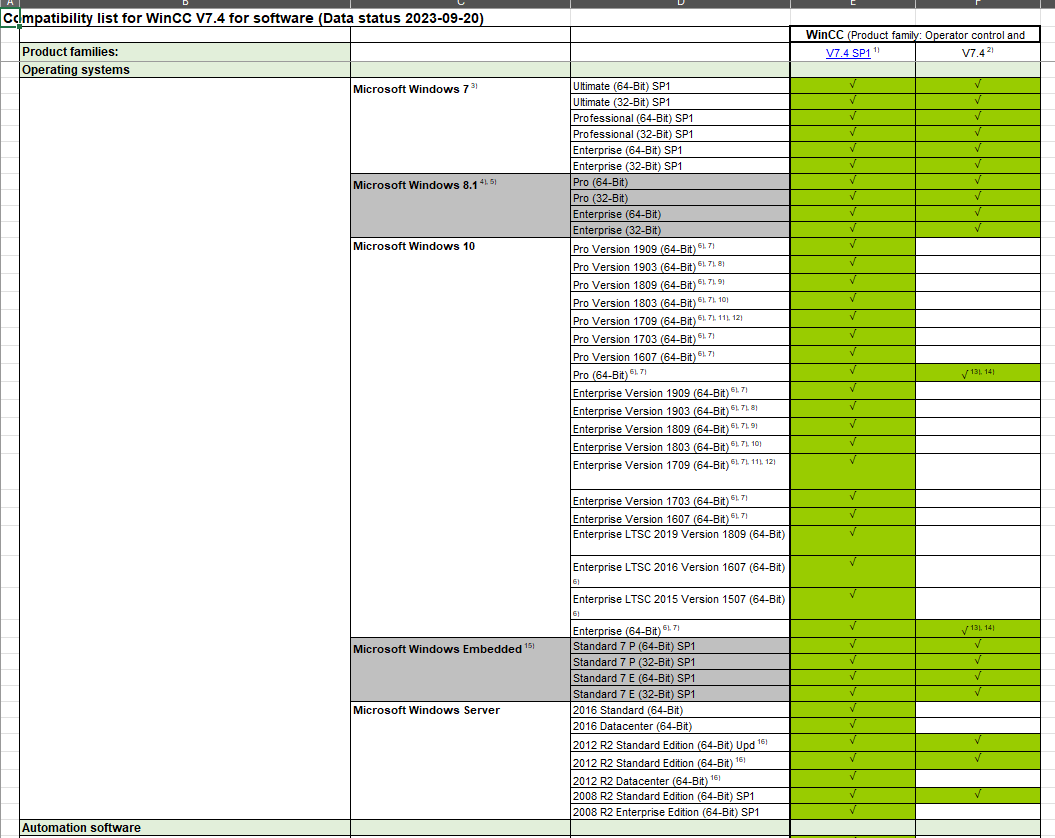Select the 'Microsoft Windows 8.1' cell

[460, 206]
